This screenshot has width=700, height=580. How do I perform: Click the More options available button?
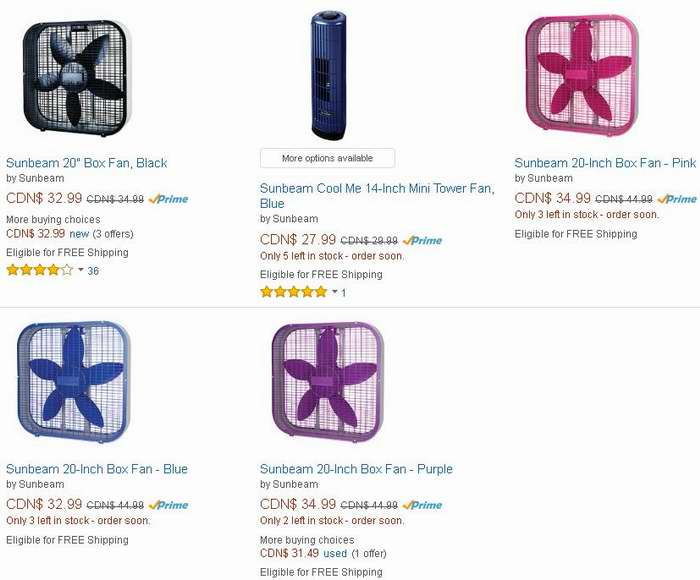tap(328, 158)
